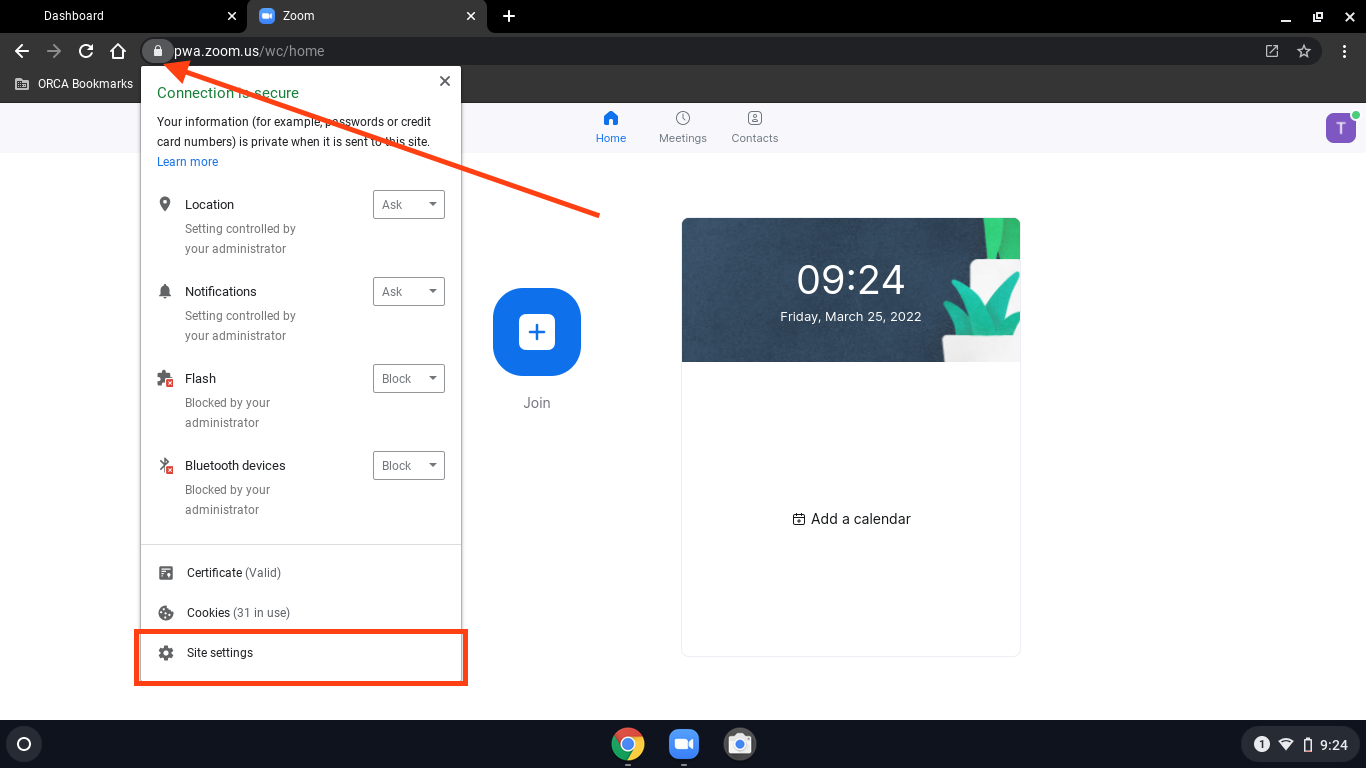Open Camera app from the shelf

point(740,744)
